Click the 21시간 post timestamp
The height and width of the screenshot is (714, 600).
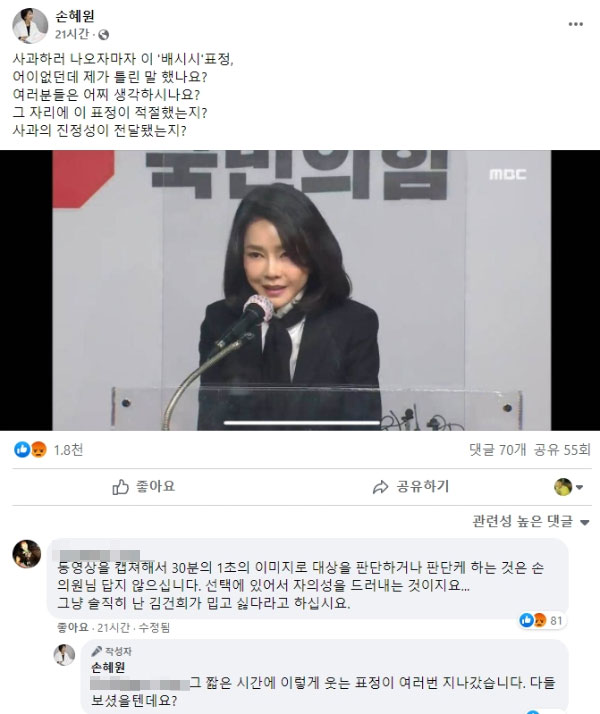[x=72, y=34]
